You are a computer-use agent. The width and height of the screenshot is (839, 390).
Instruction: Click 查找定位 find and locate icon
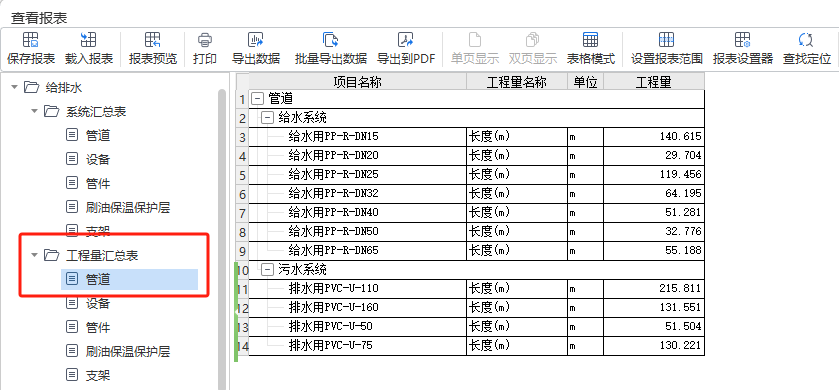[806, 40]
